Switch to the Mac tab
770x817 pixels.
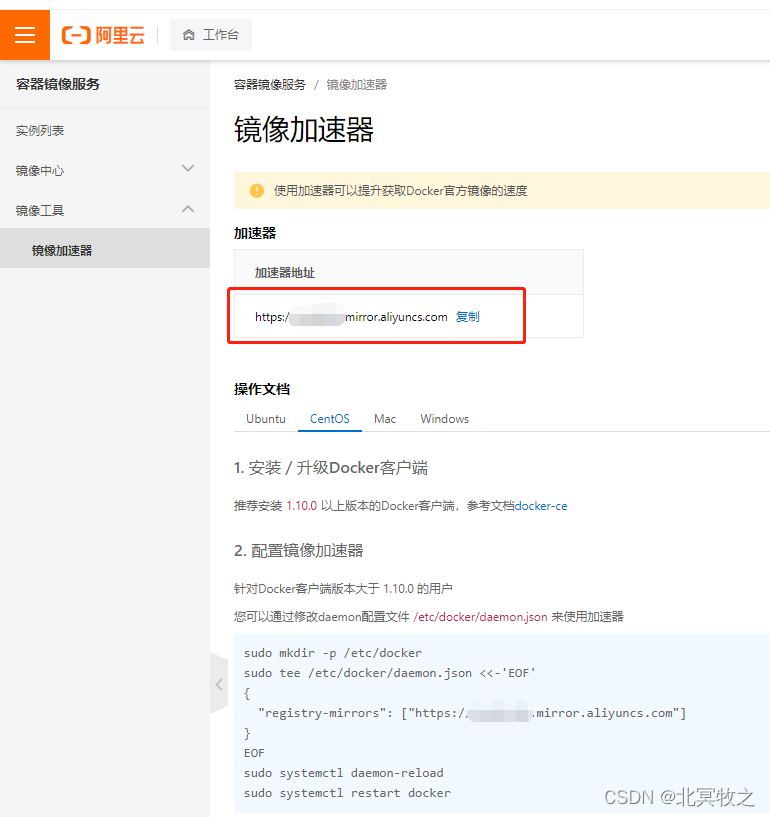coord(385,419)
